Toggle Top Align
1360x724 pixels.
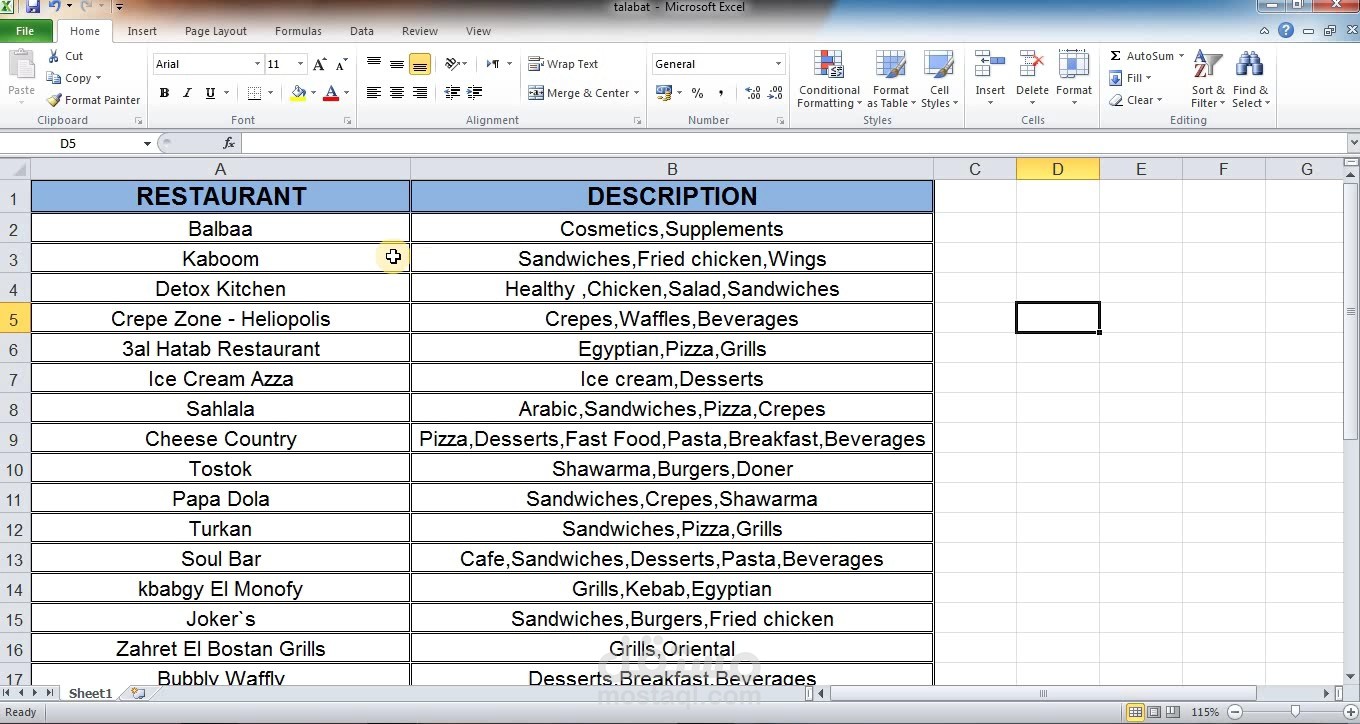click(374, 64)
